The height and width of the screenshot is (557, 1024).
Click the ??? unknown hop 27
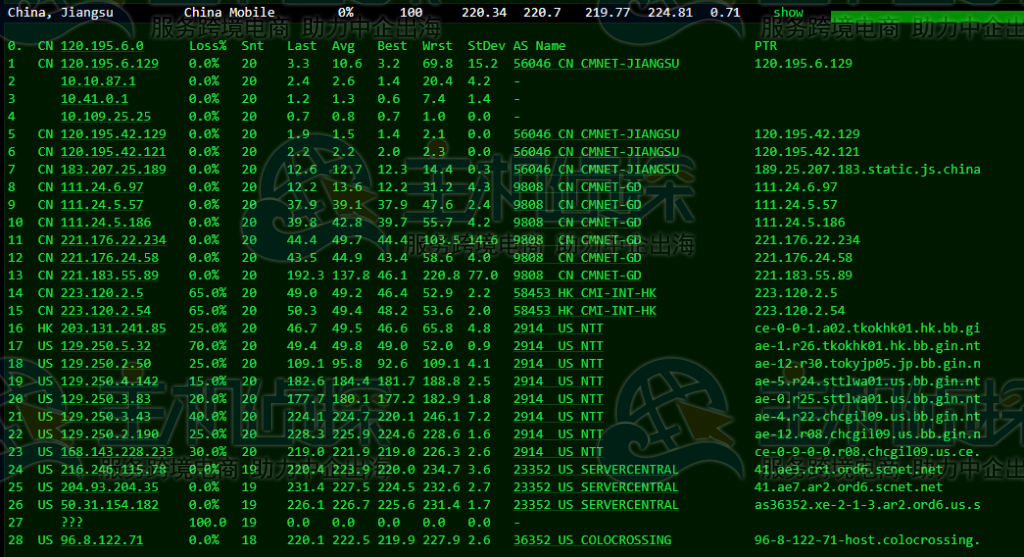[x=72, y=522]
